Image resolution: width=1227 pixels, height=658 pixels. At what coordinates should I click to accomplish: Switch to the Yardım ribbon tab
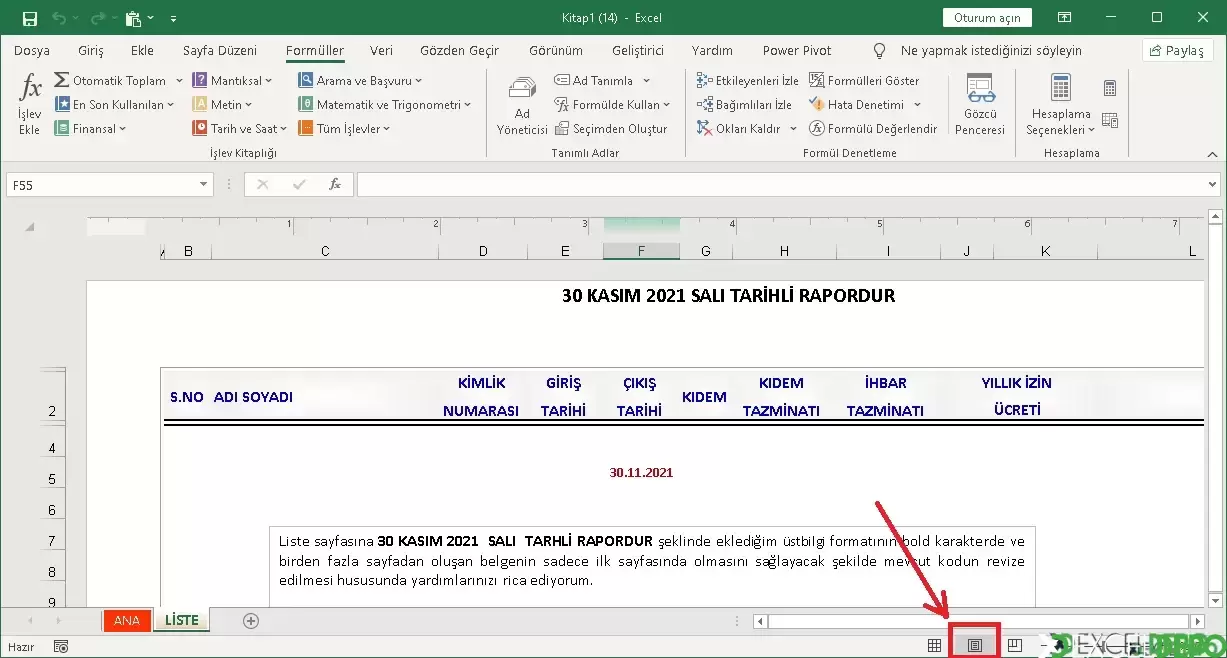[712, 50]
